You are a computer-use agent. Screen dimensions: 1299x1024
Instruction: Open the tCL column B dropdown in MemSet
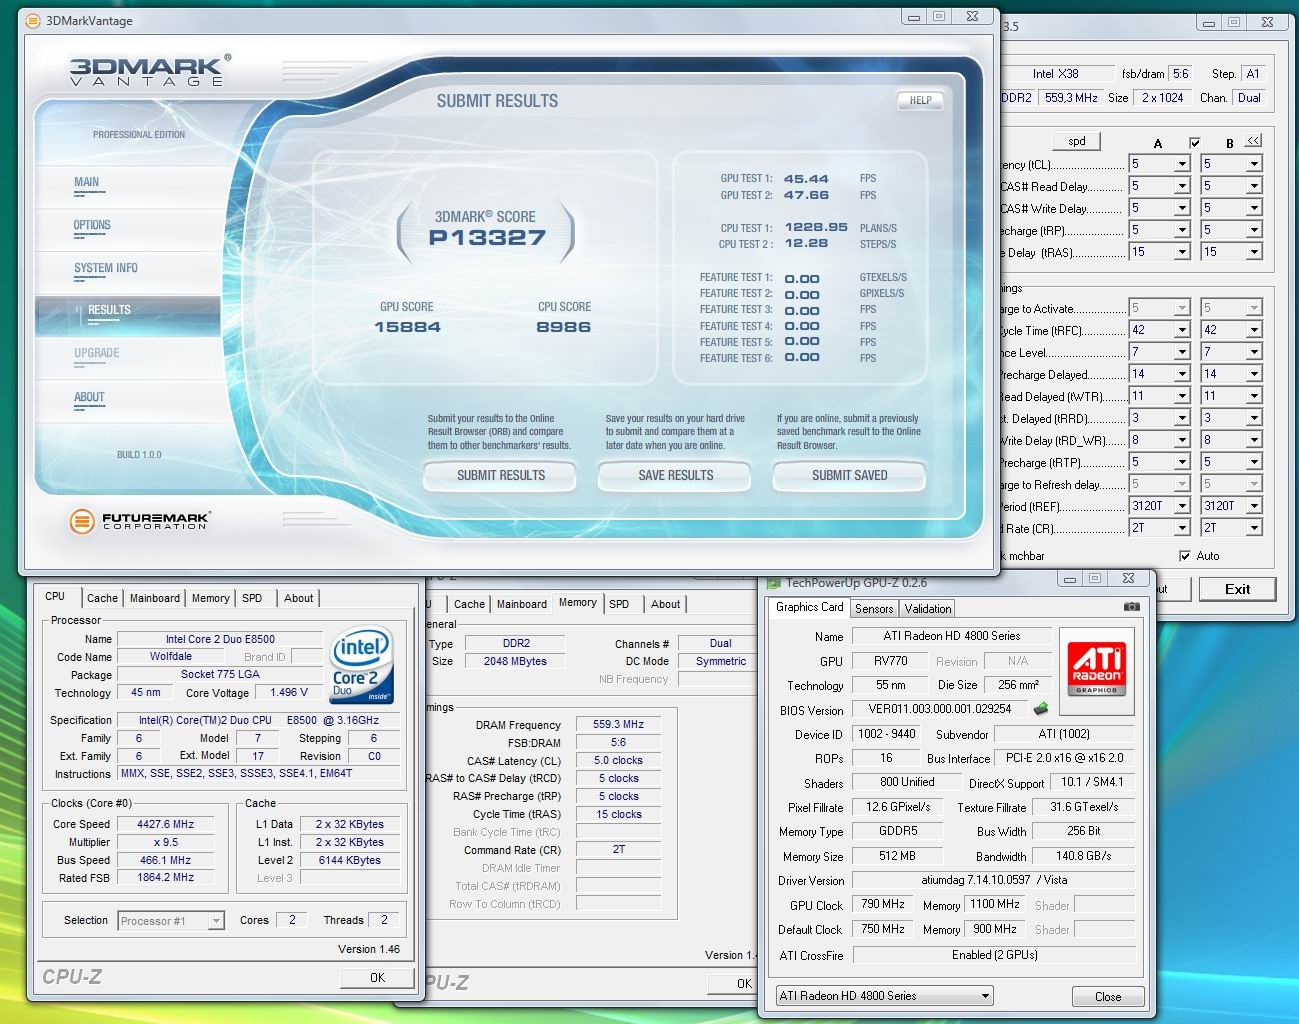point(1254,164)
